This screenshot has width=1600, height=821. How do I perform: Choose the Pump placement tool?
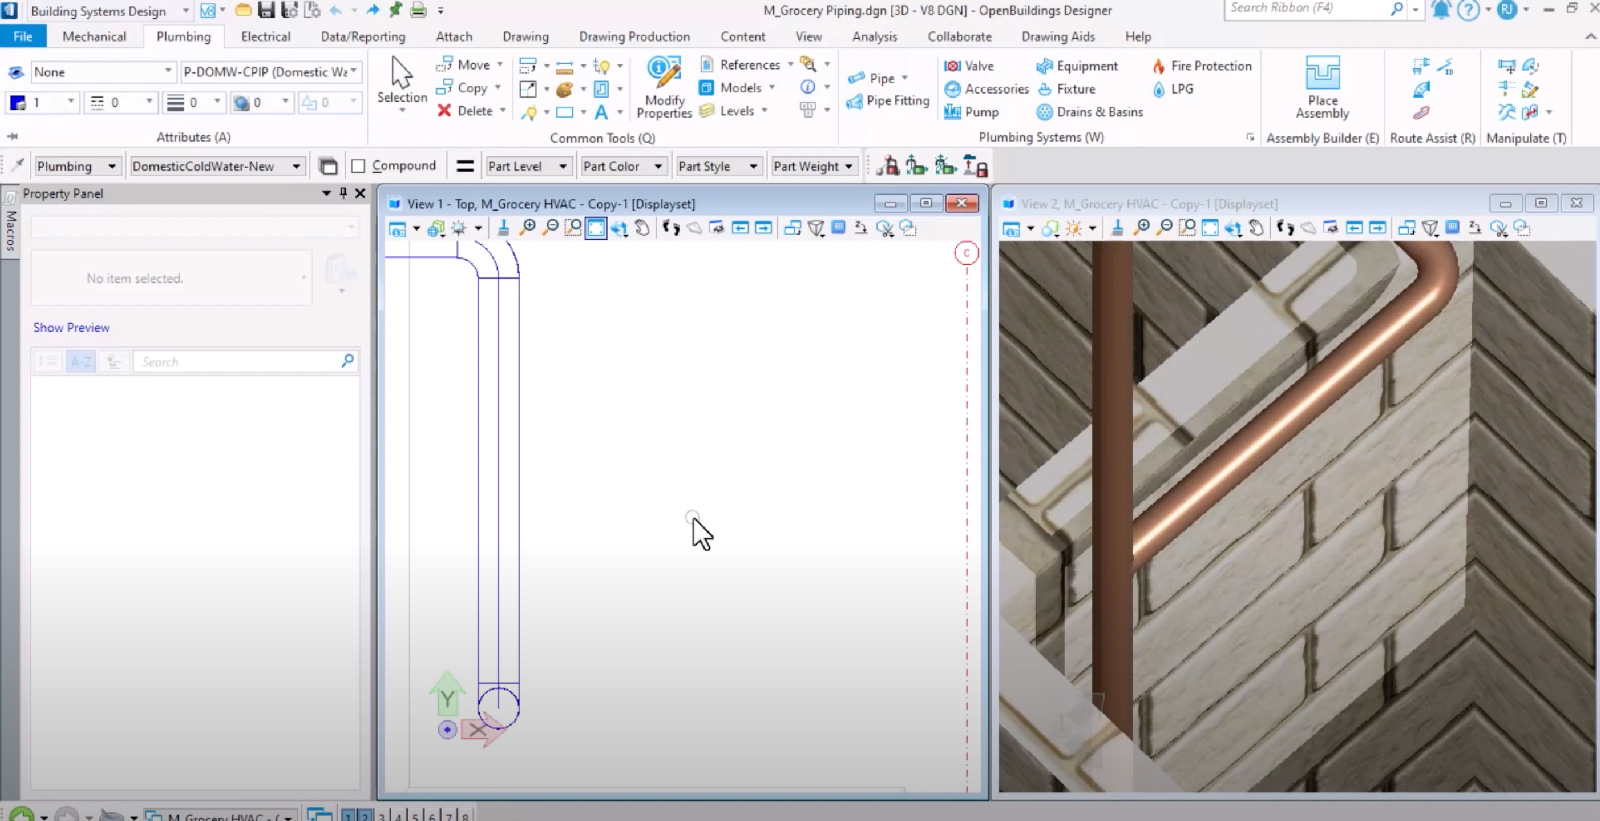click(971, 112)
